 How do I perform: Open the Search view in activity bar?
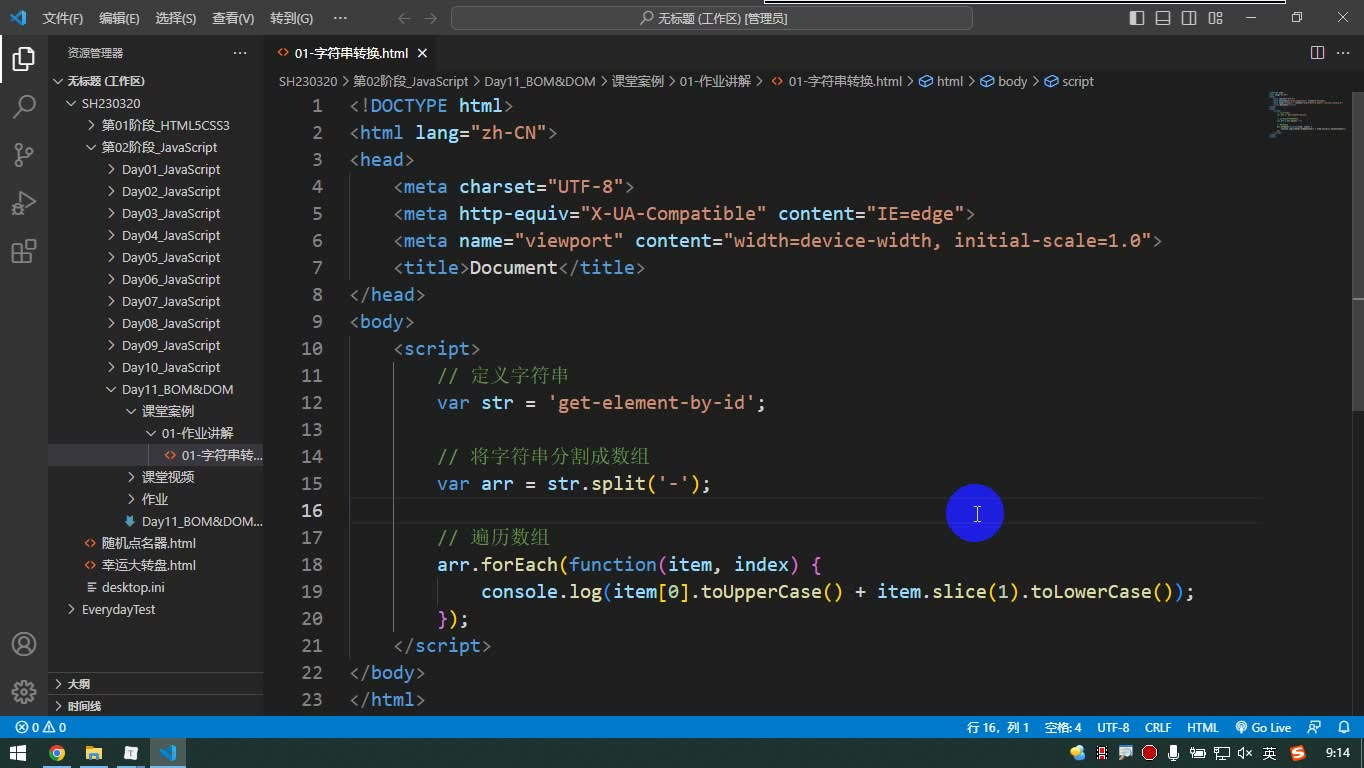tap(24, 107)
